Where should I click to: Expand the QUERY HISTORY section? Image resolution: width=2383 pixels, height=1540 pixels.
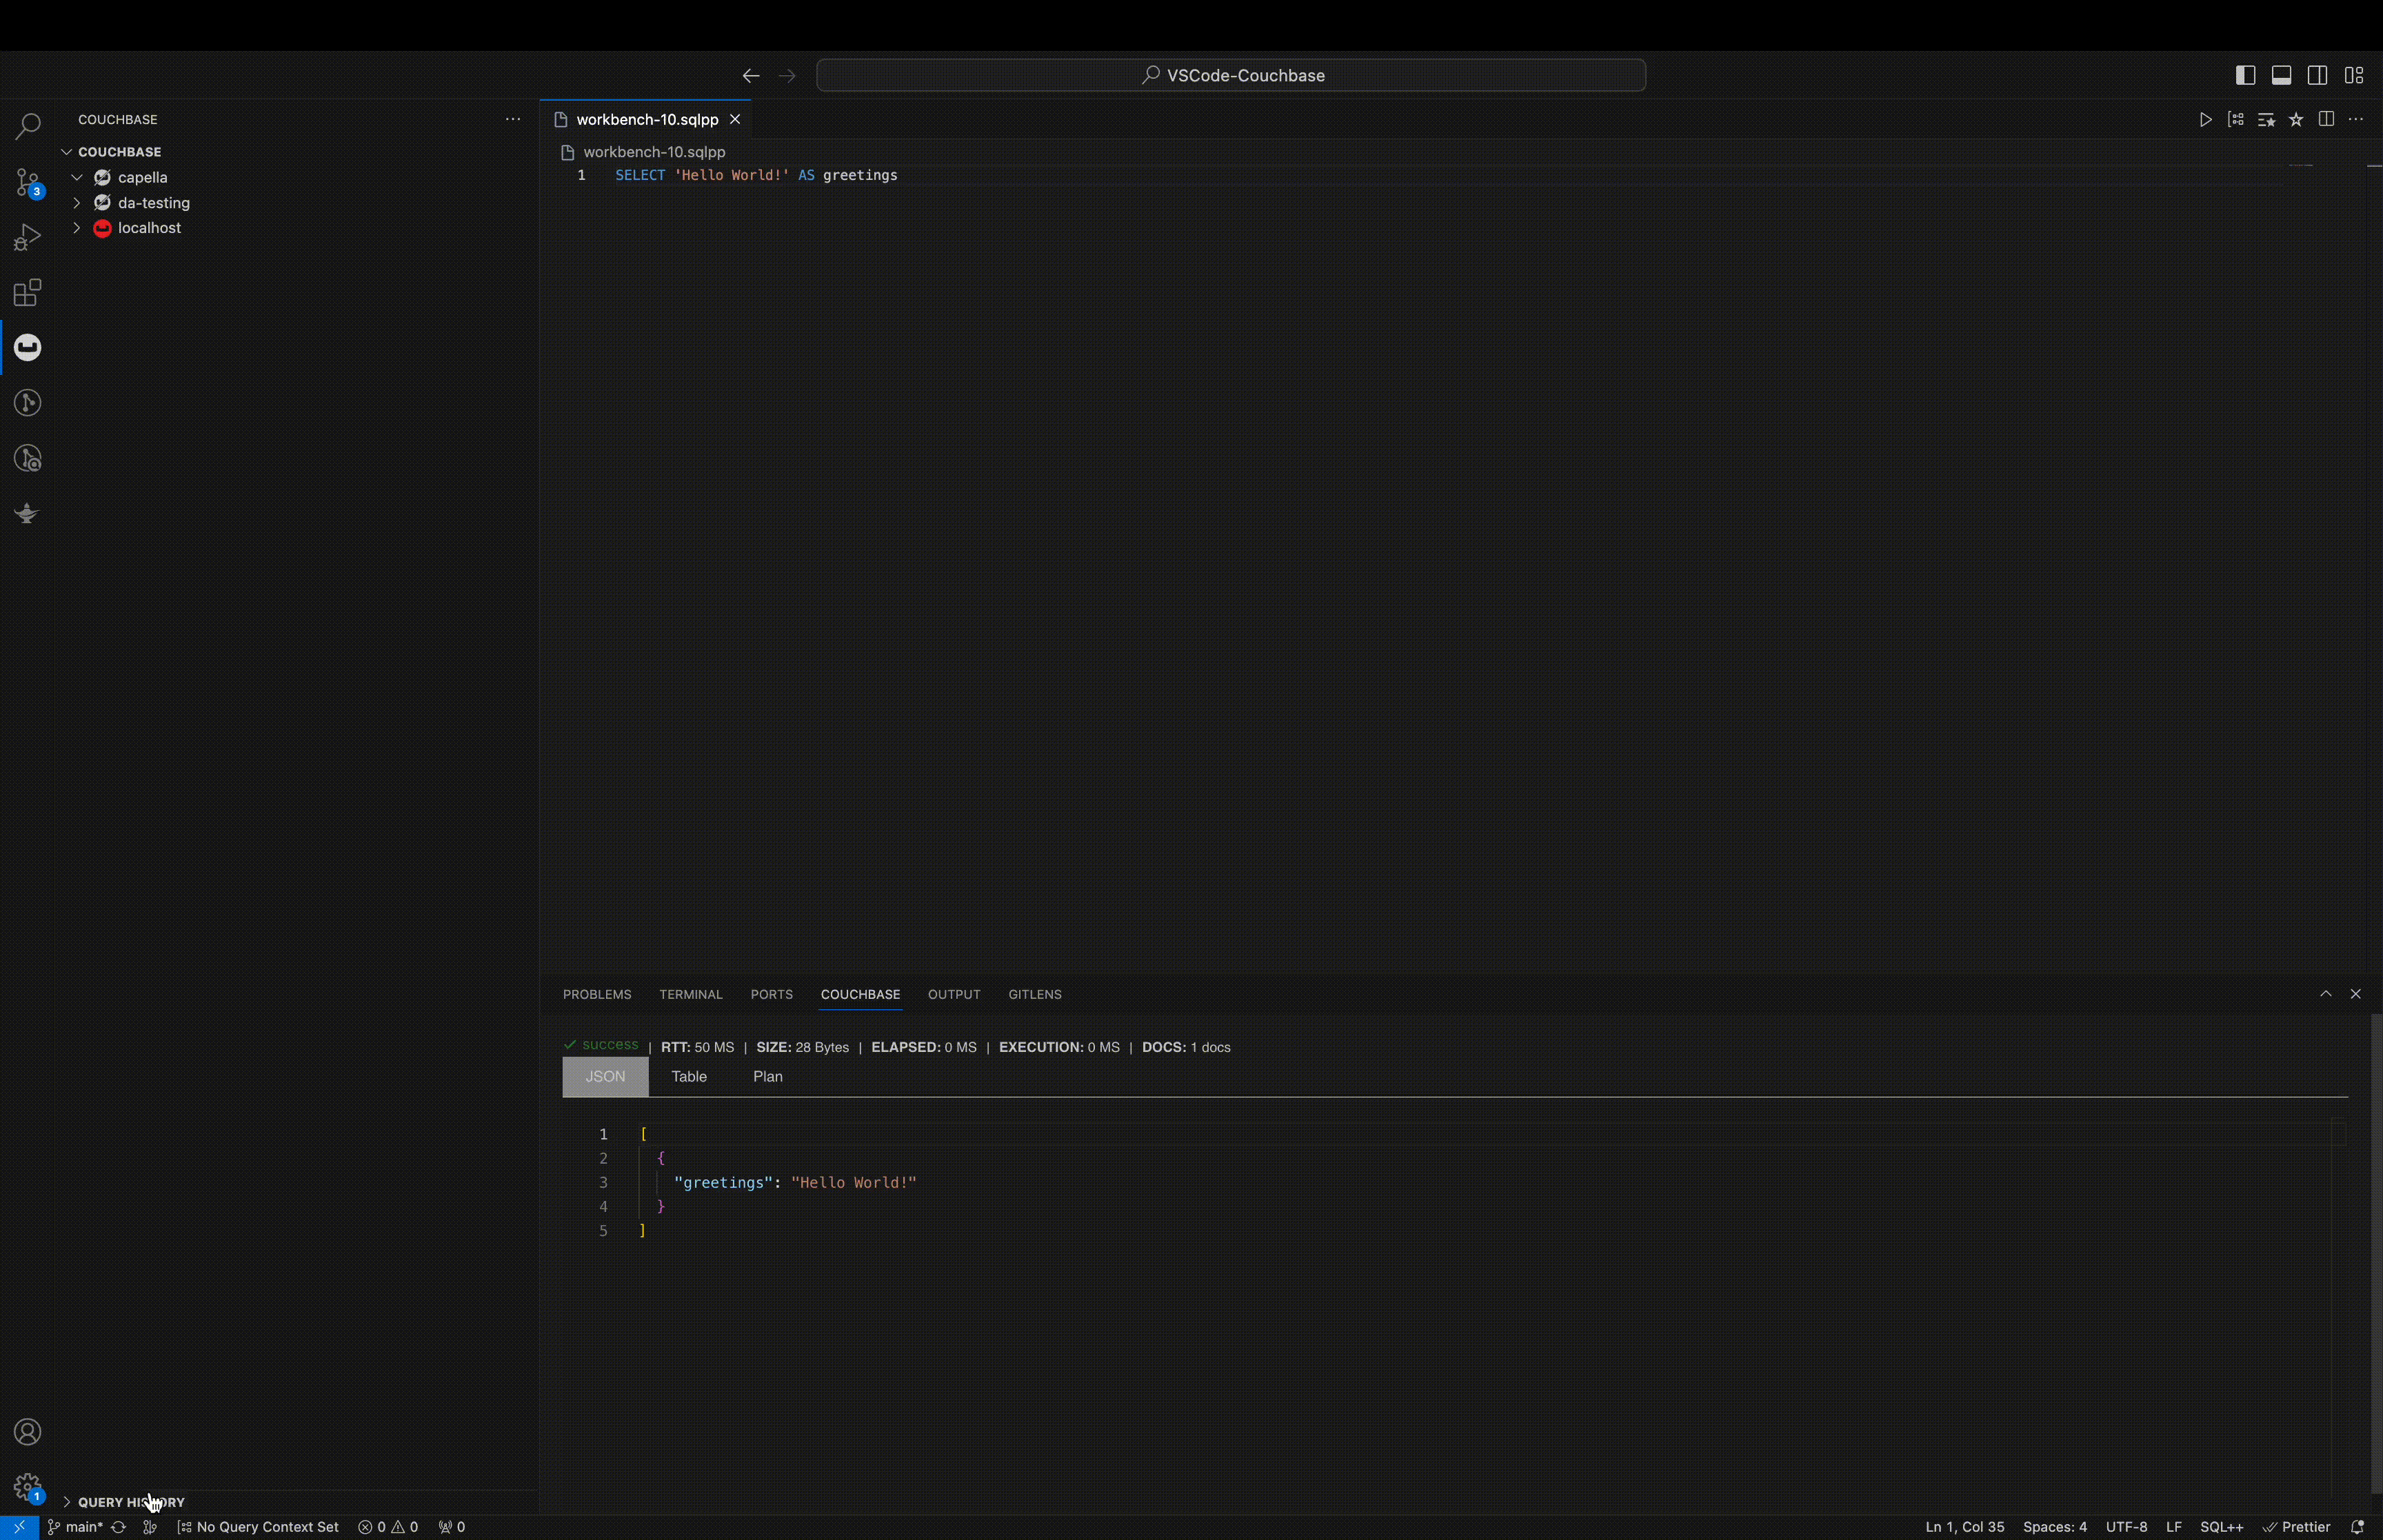(298, 1502)
